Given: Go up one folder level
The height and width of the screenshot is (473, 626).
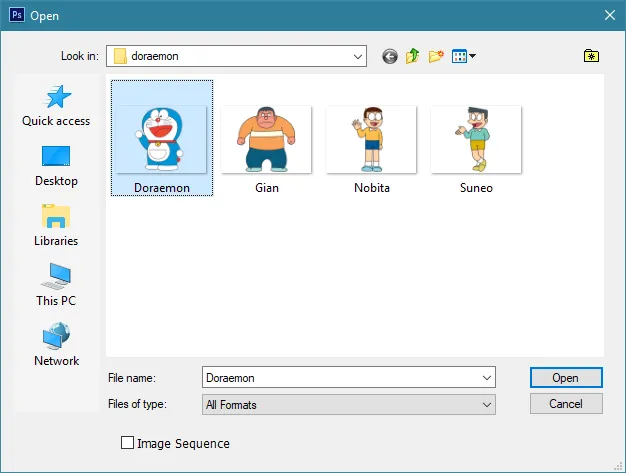Looking at the screenshot, I should click(413, 56).
